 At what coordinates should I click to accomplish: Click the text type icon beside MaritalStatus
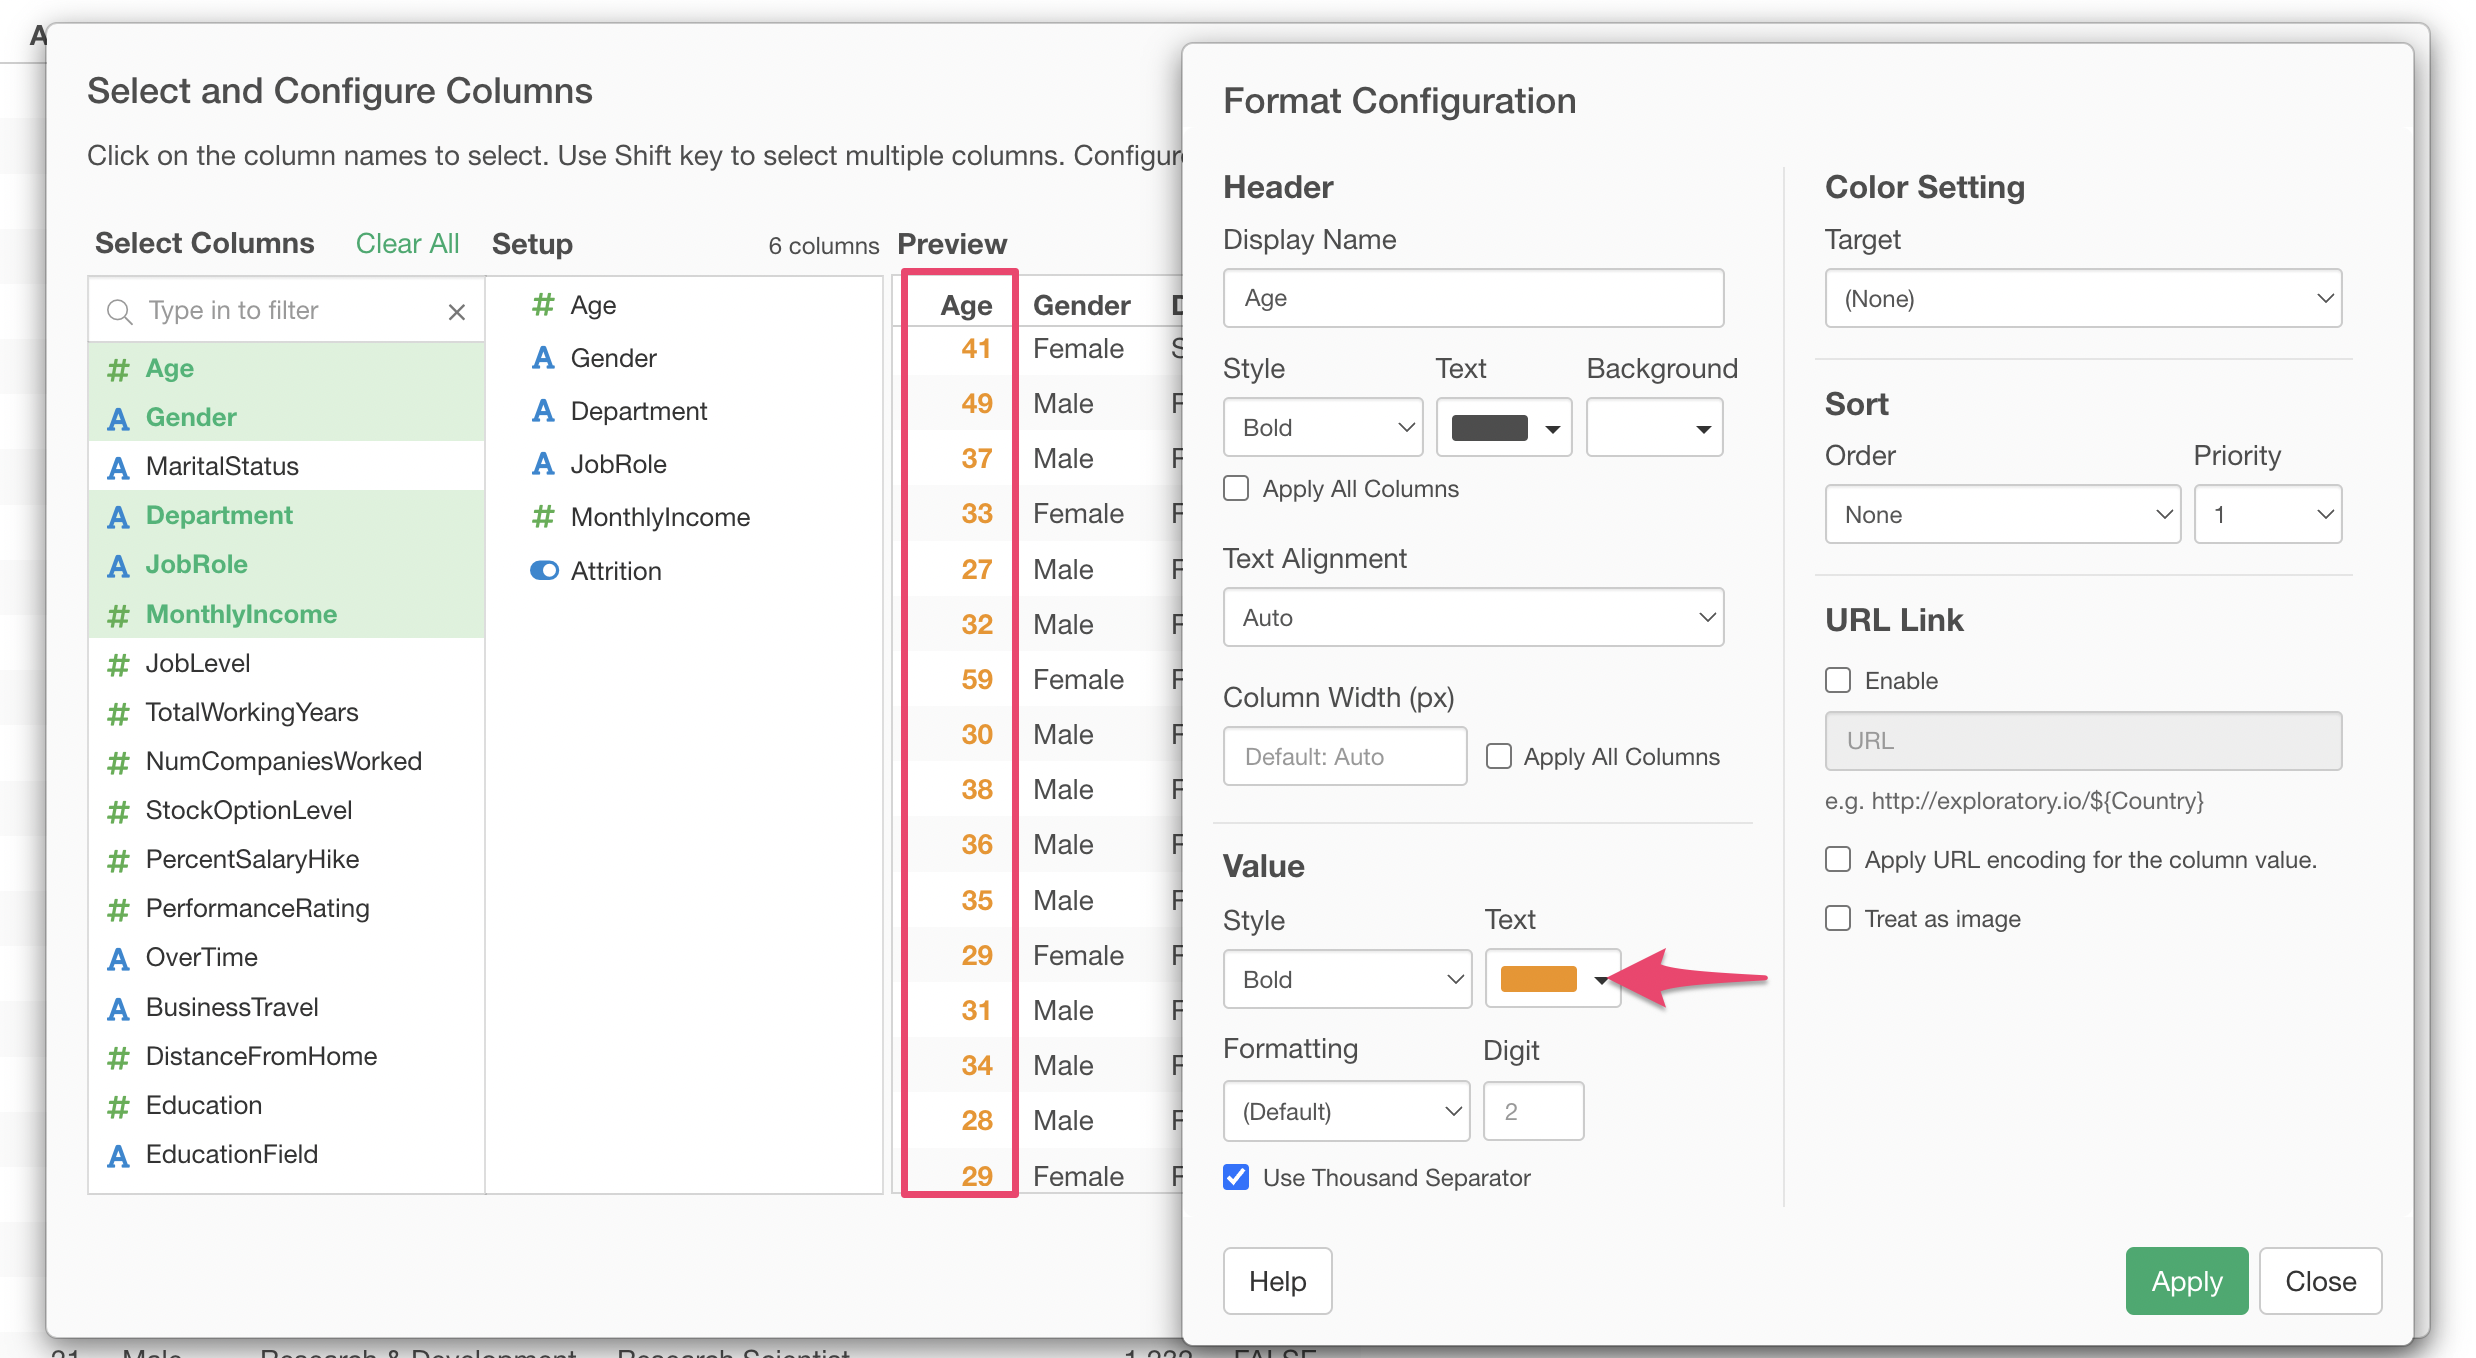(x=118, y=467)
